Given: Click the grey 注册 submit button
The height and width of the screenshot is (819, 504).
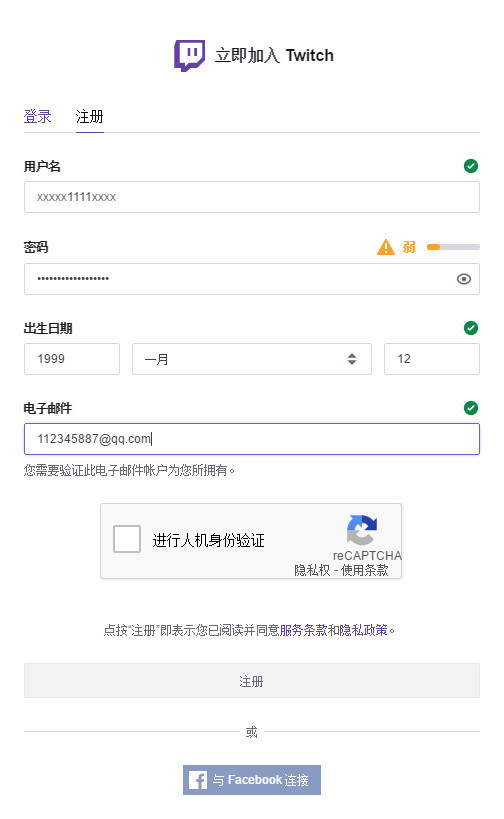Looking at the screenshot, I should [252, 681].
